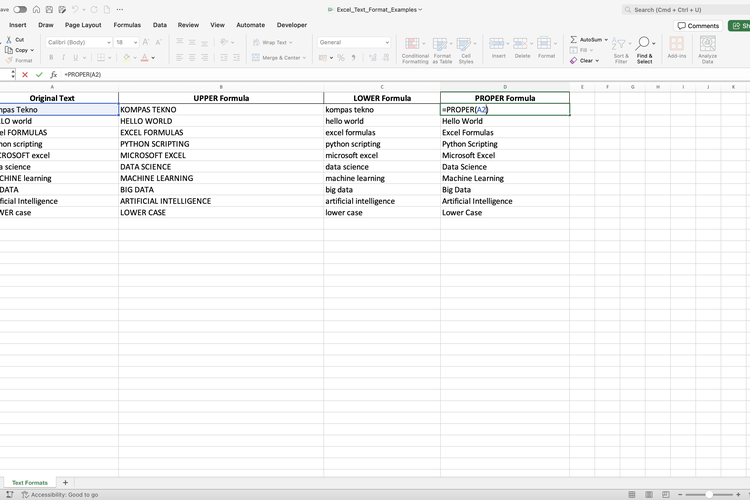Screen dimensions: 750x500
Task: Expand the Calibri (Body) font dropdown
Action: [107, 43]
